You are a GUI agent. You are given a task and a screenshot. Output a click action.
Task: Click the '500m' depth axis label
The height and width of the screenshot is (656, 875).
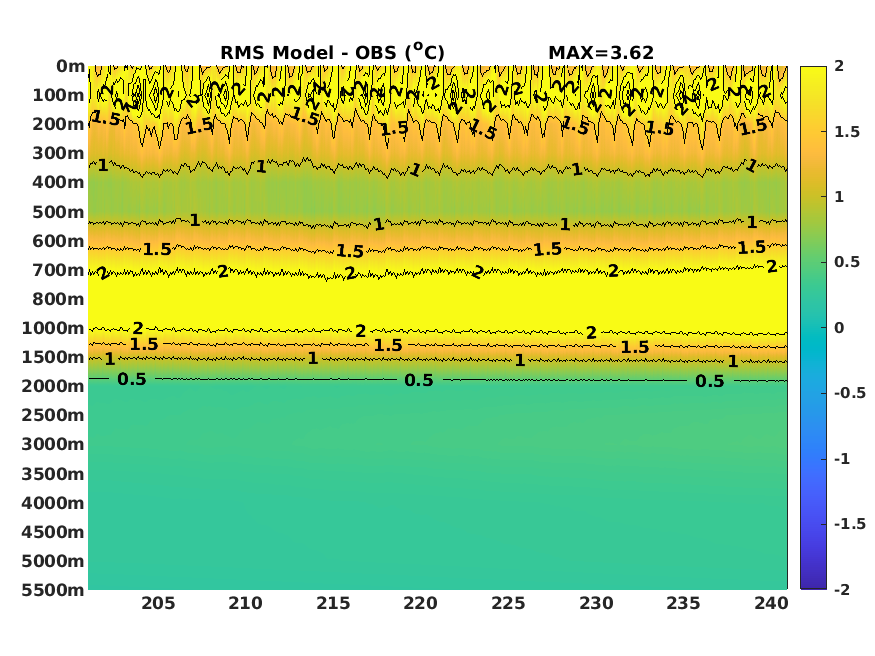coord(59,213)
